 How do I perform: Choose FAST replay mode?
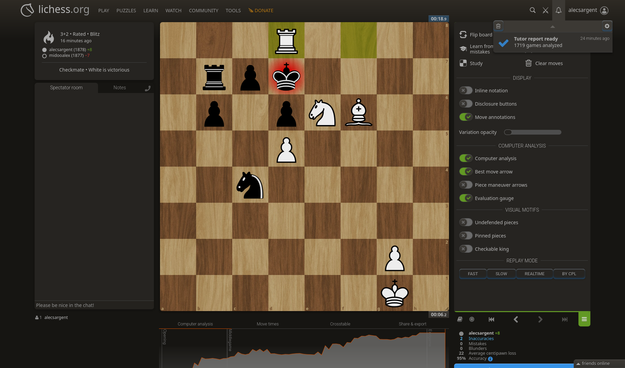tap(473, 274)
